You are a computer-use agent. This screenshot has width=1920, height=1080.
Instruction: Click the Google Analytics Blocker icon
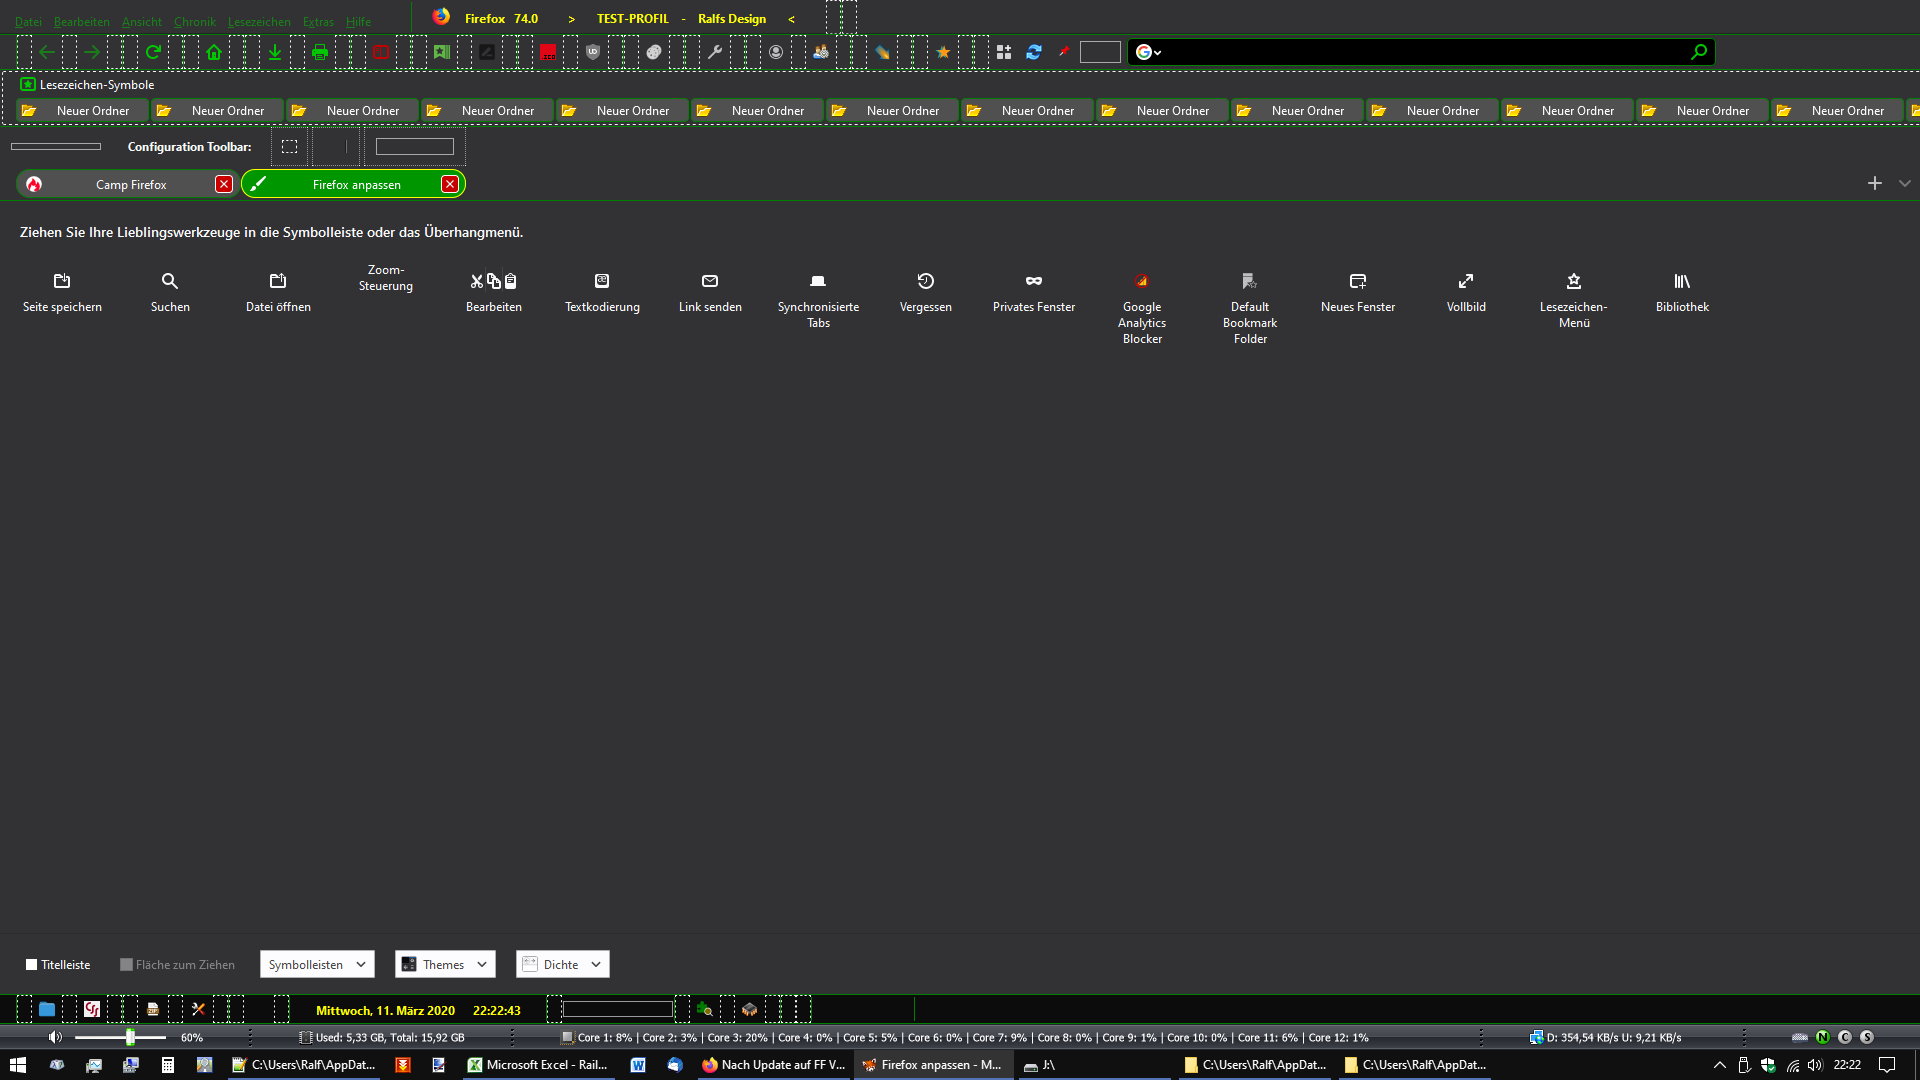click(1141, 281)
